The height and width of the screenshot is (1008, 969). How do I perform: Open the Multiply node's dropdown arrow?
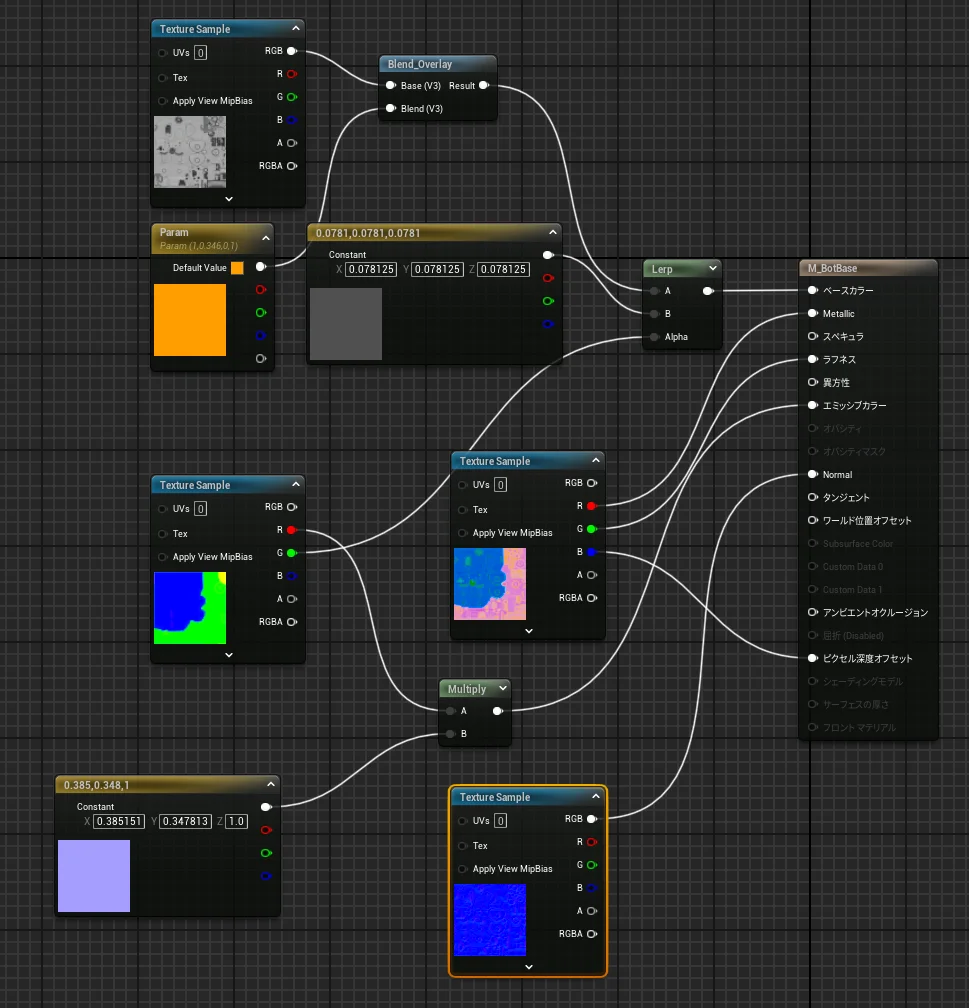pyautogui.click(x=502, y=689)
